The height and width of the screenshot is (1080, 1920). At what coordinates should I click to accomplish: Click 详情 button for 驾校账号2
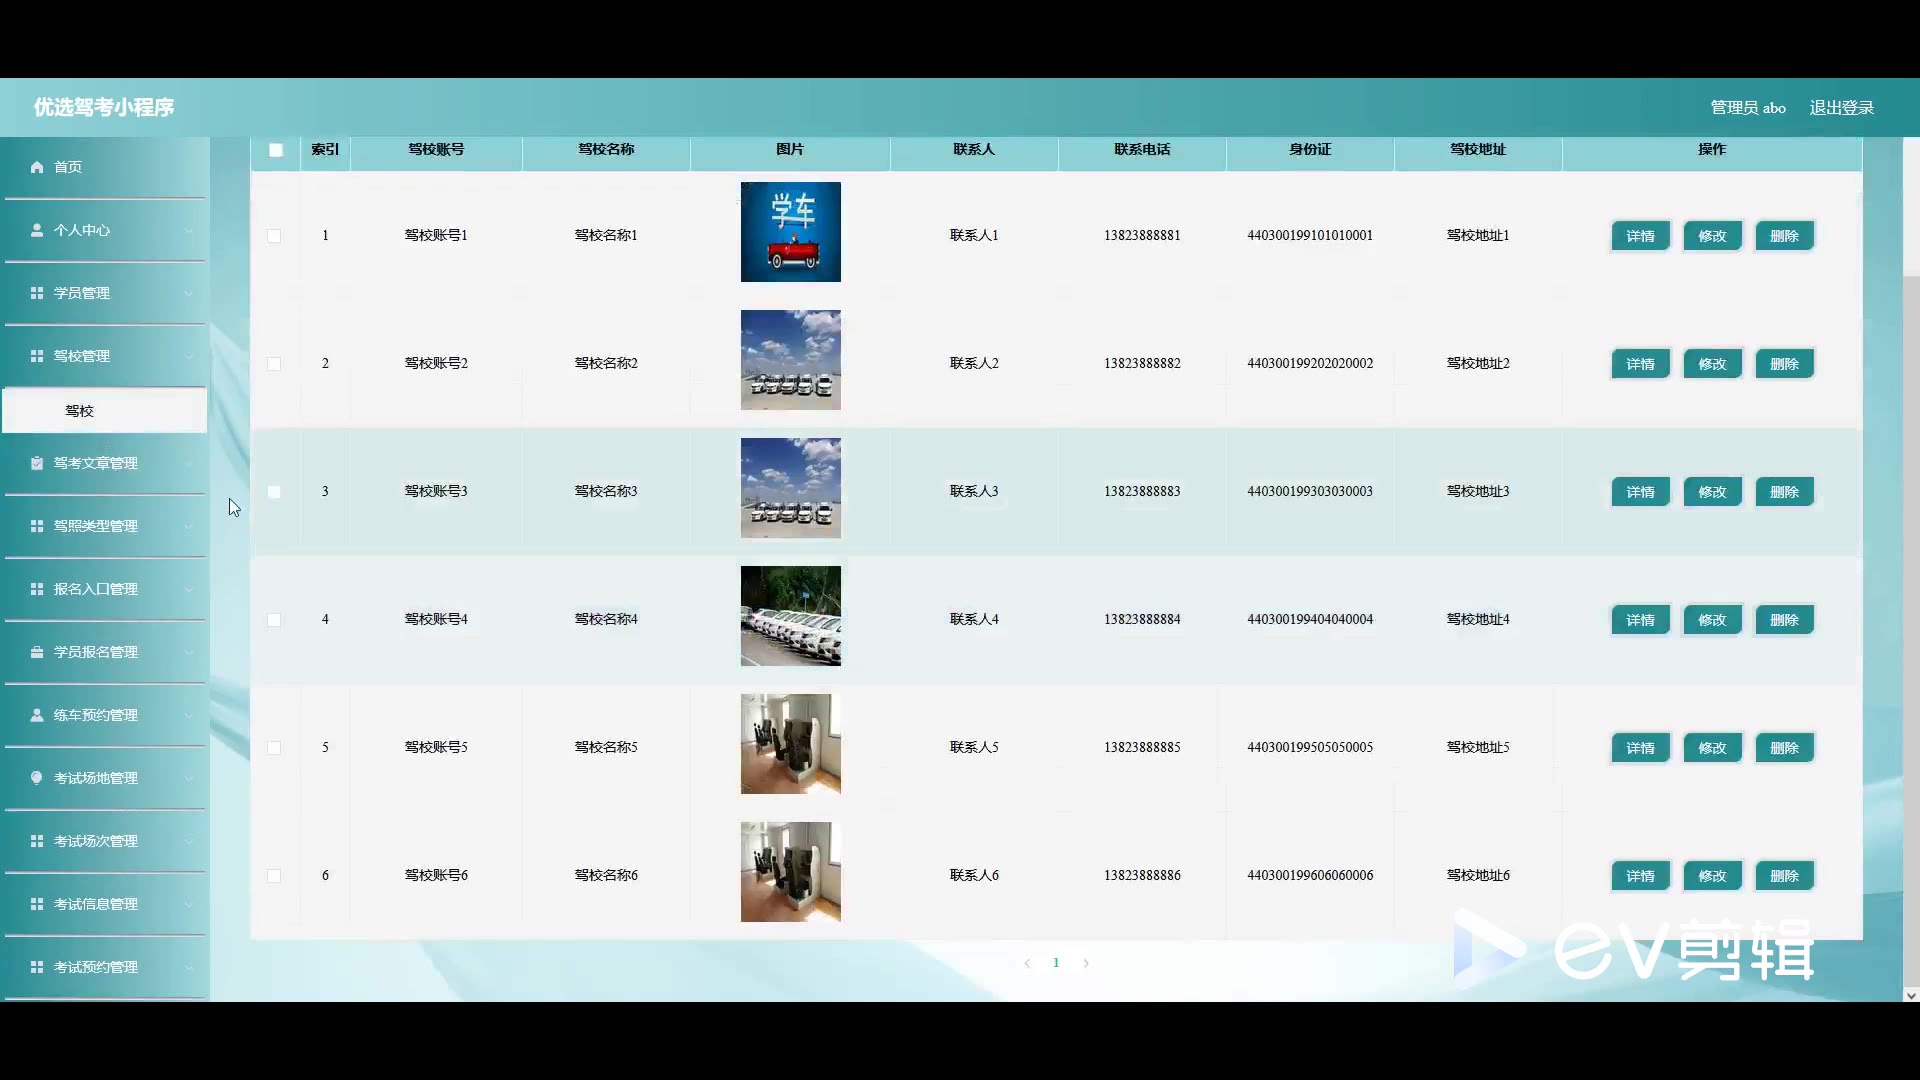click(1640, 364)
